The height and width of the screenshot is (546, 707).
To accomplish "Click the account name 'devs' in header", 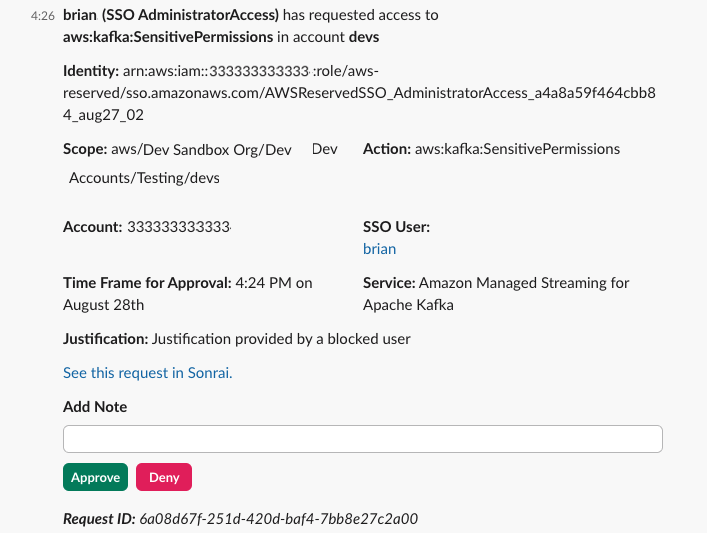I will 364,37.
